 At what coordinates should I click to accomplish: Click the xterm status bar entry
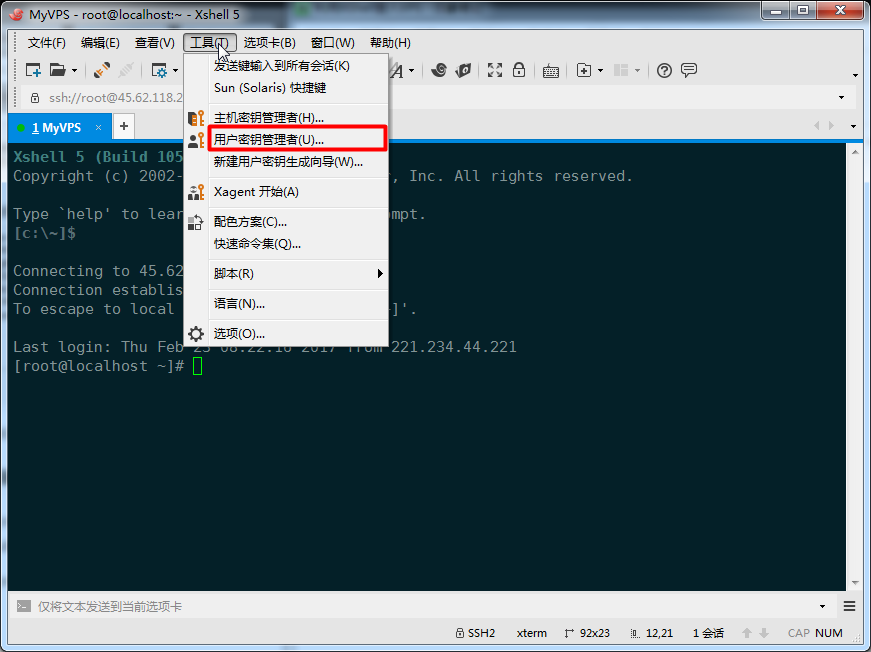click(532, 633)
